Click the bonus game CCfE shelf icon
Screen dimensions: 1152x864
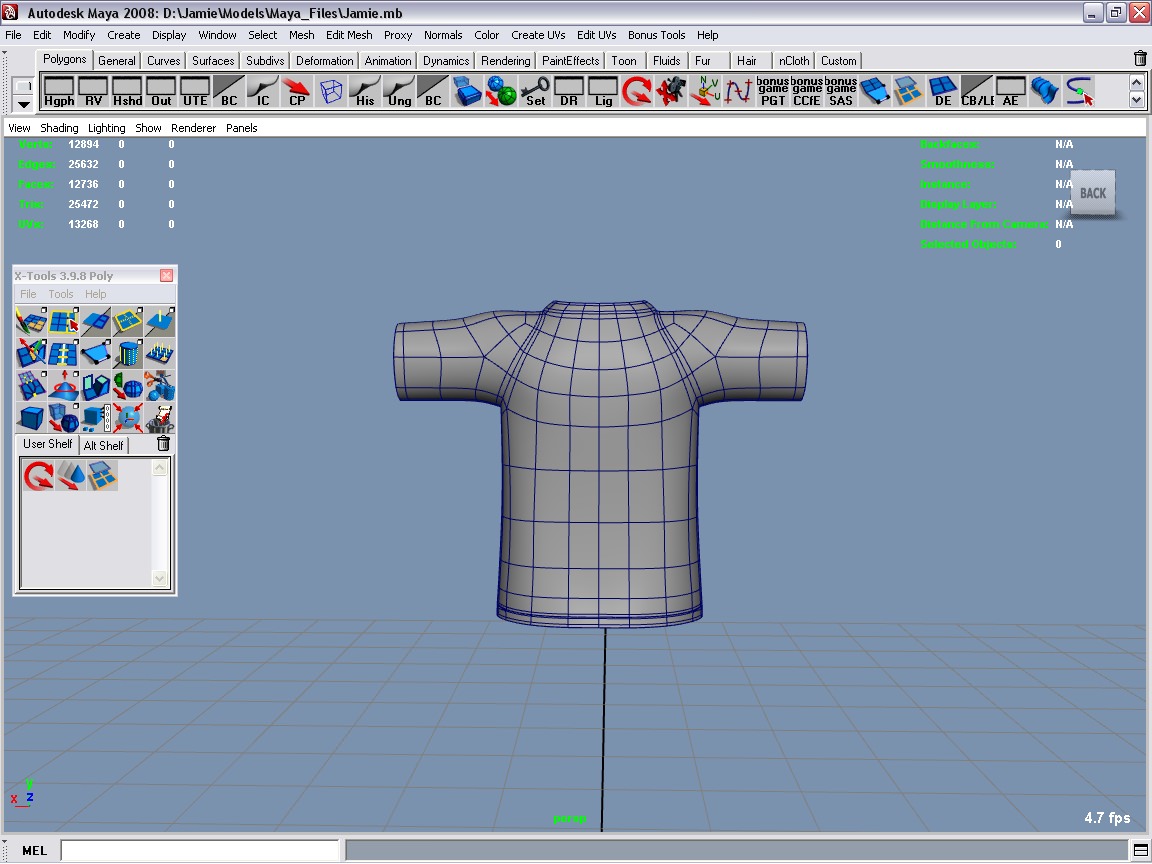pyautogui.click(x=807, y=92)
